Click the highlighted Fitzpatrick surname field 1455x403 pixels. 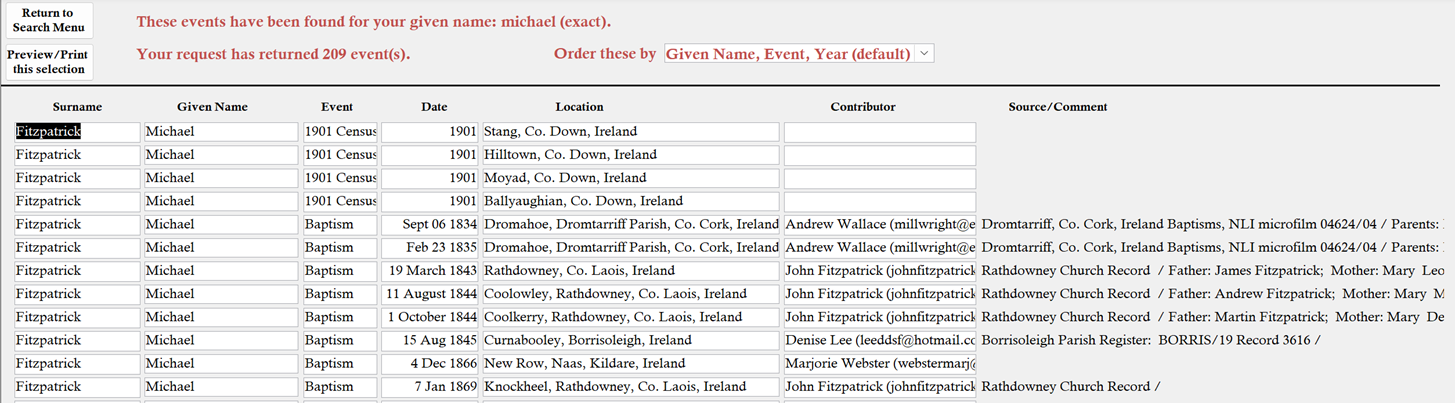77,132
